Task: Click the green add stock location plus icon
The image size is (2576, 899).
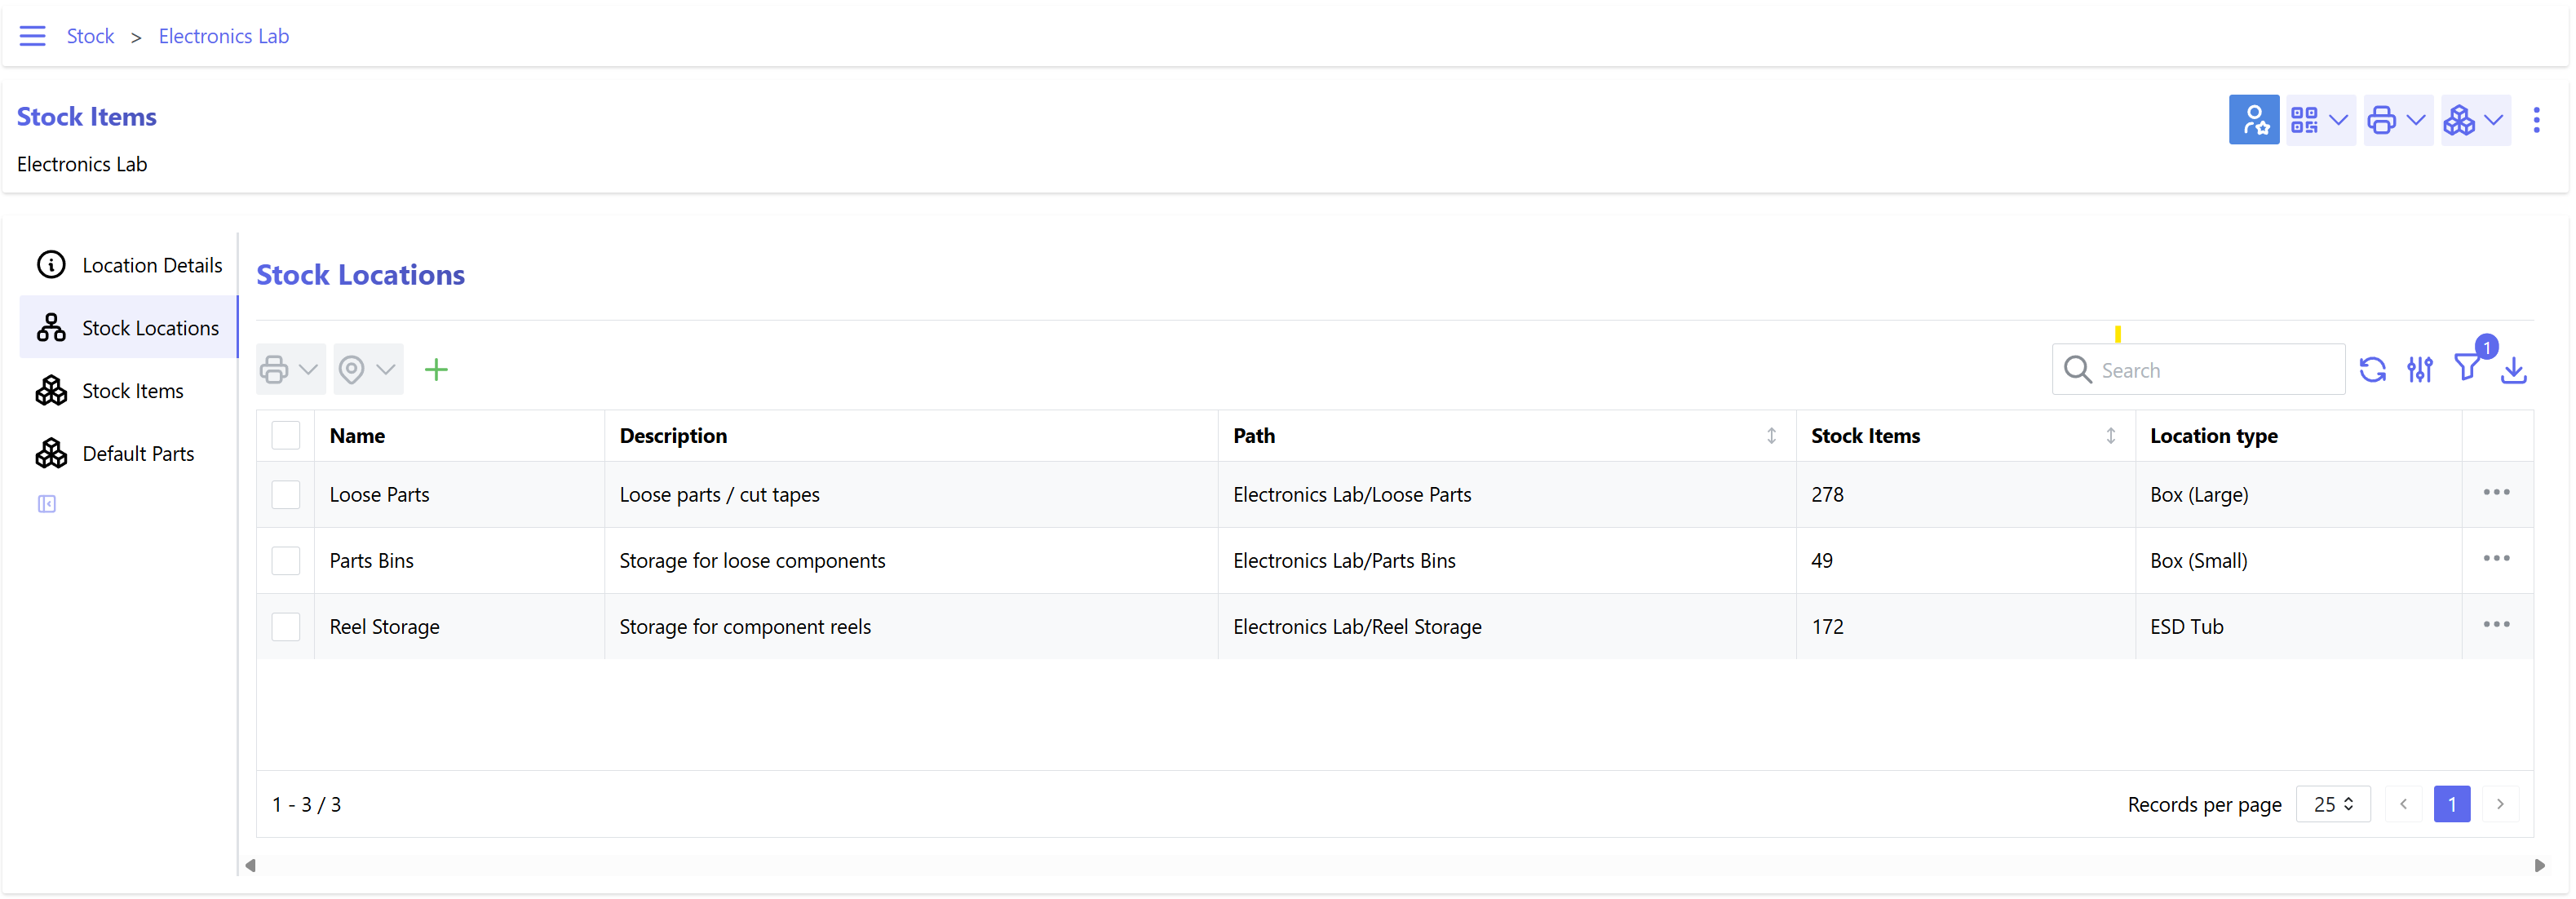Action: [436, 370]
